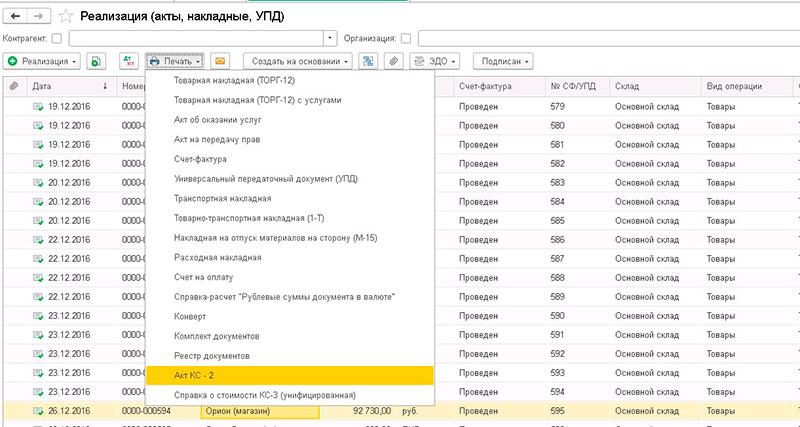Enable the Организация filter checkbox

pyautogui.click(x=405, y=38)
